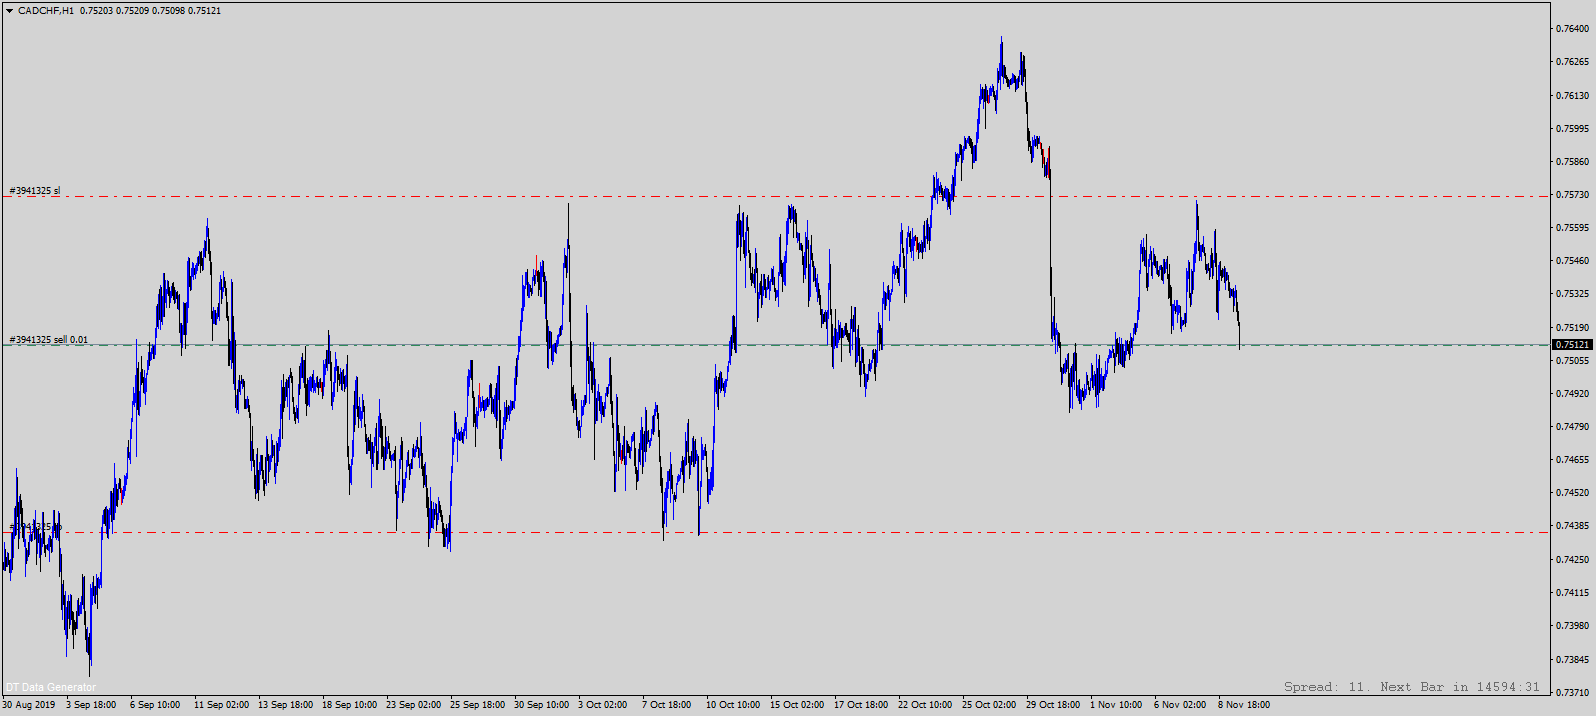1596x716 pixels.
Task: Click the 0.76400 price scale label
Action: [1571, 29]
